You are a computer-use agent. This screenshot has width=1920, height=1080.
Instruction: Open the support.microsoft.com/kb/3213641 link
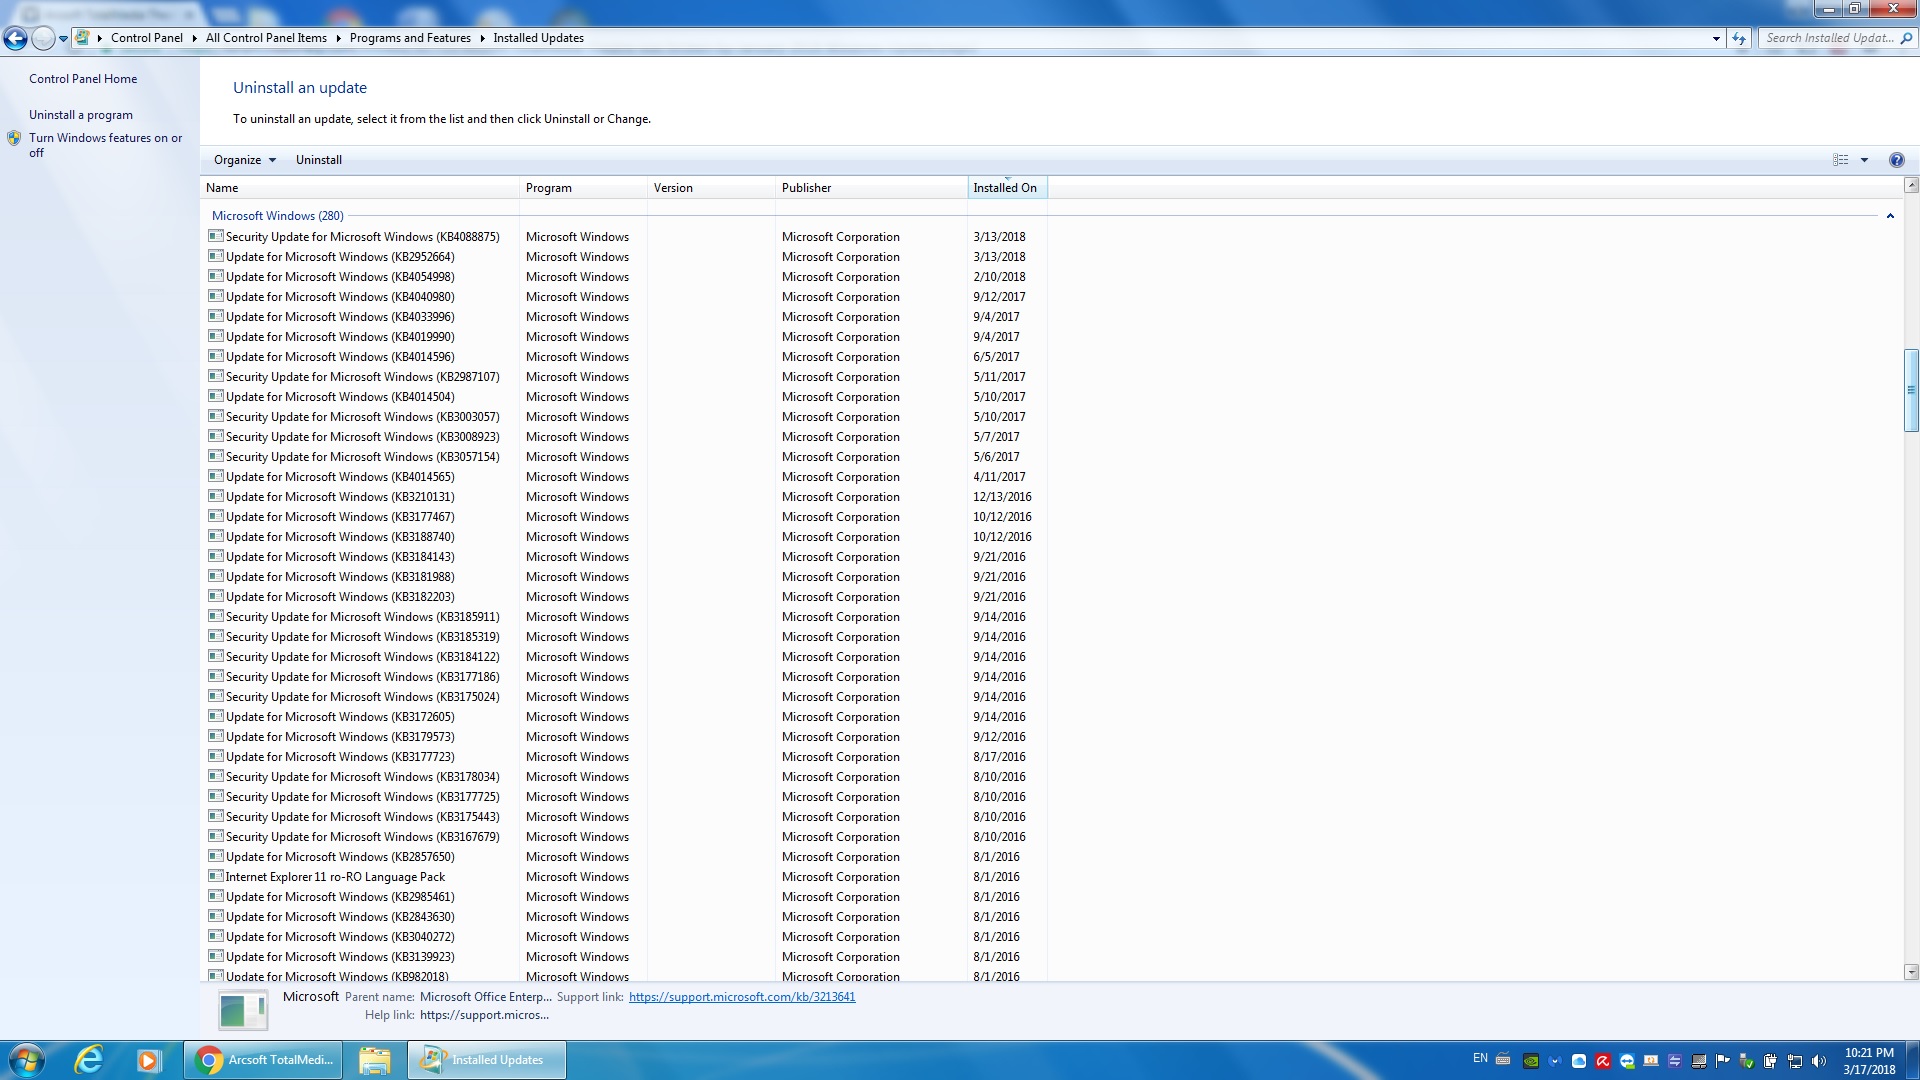click(741, 997)
